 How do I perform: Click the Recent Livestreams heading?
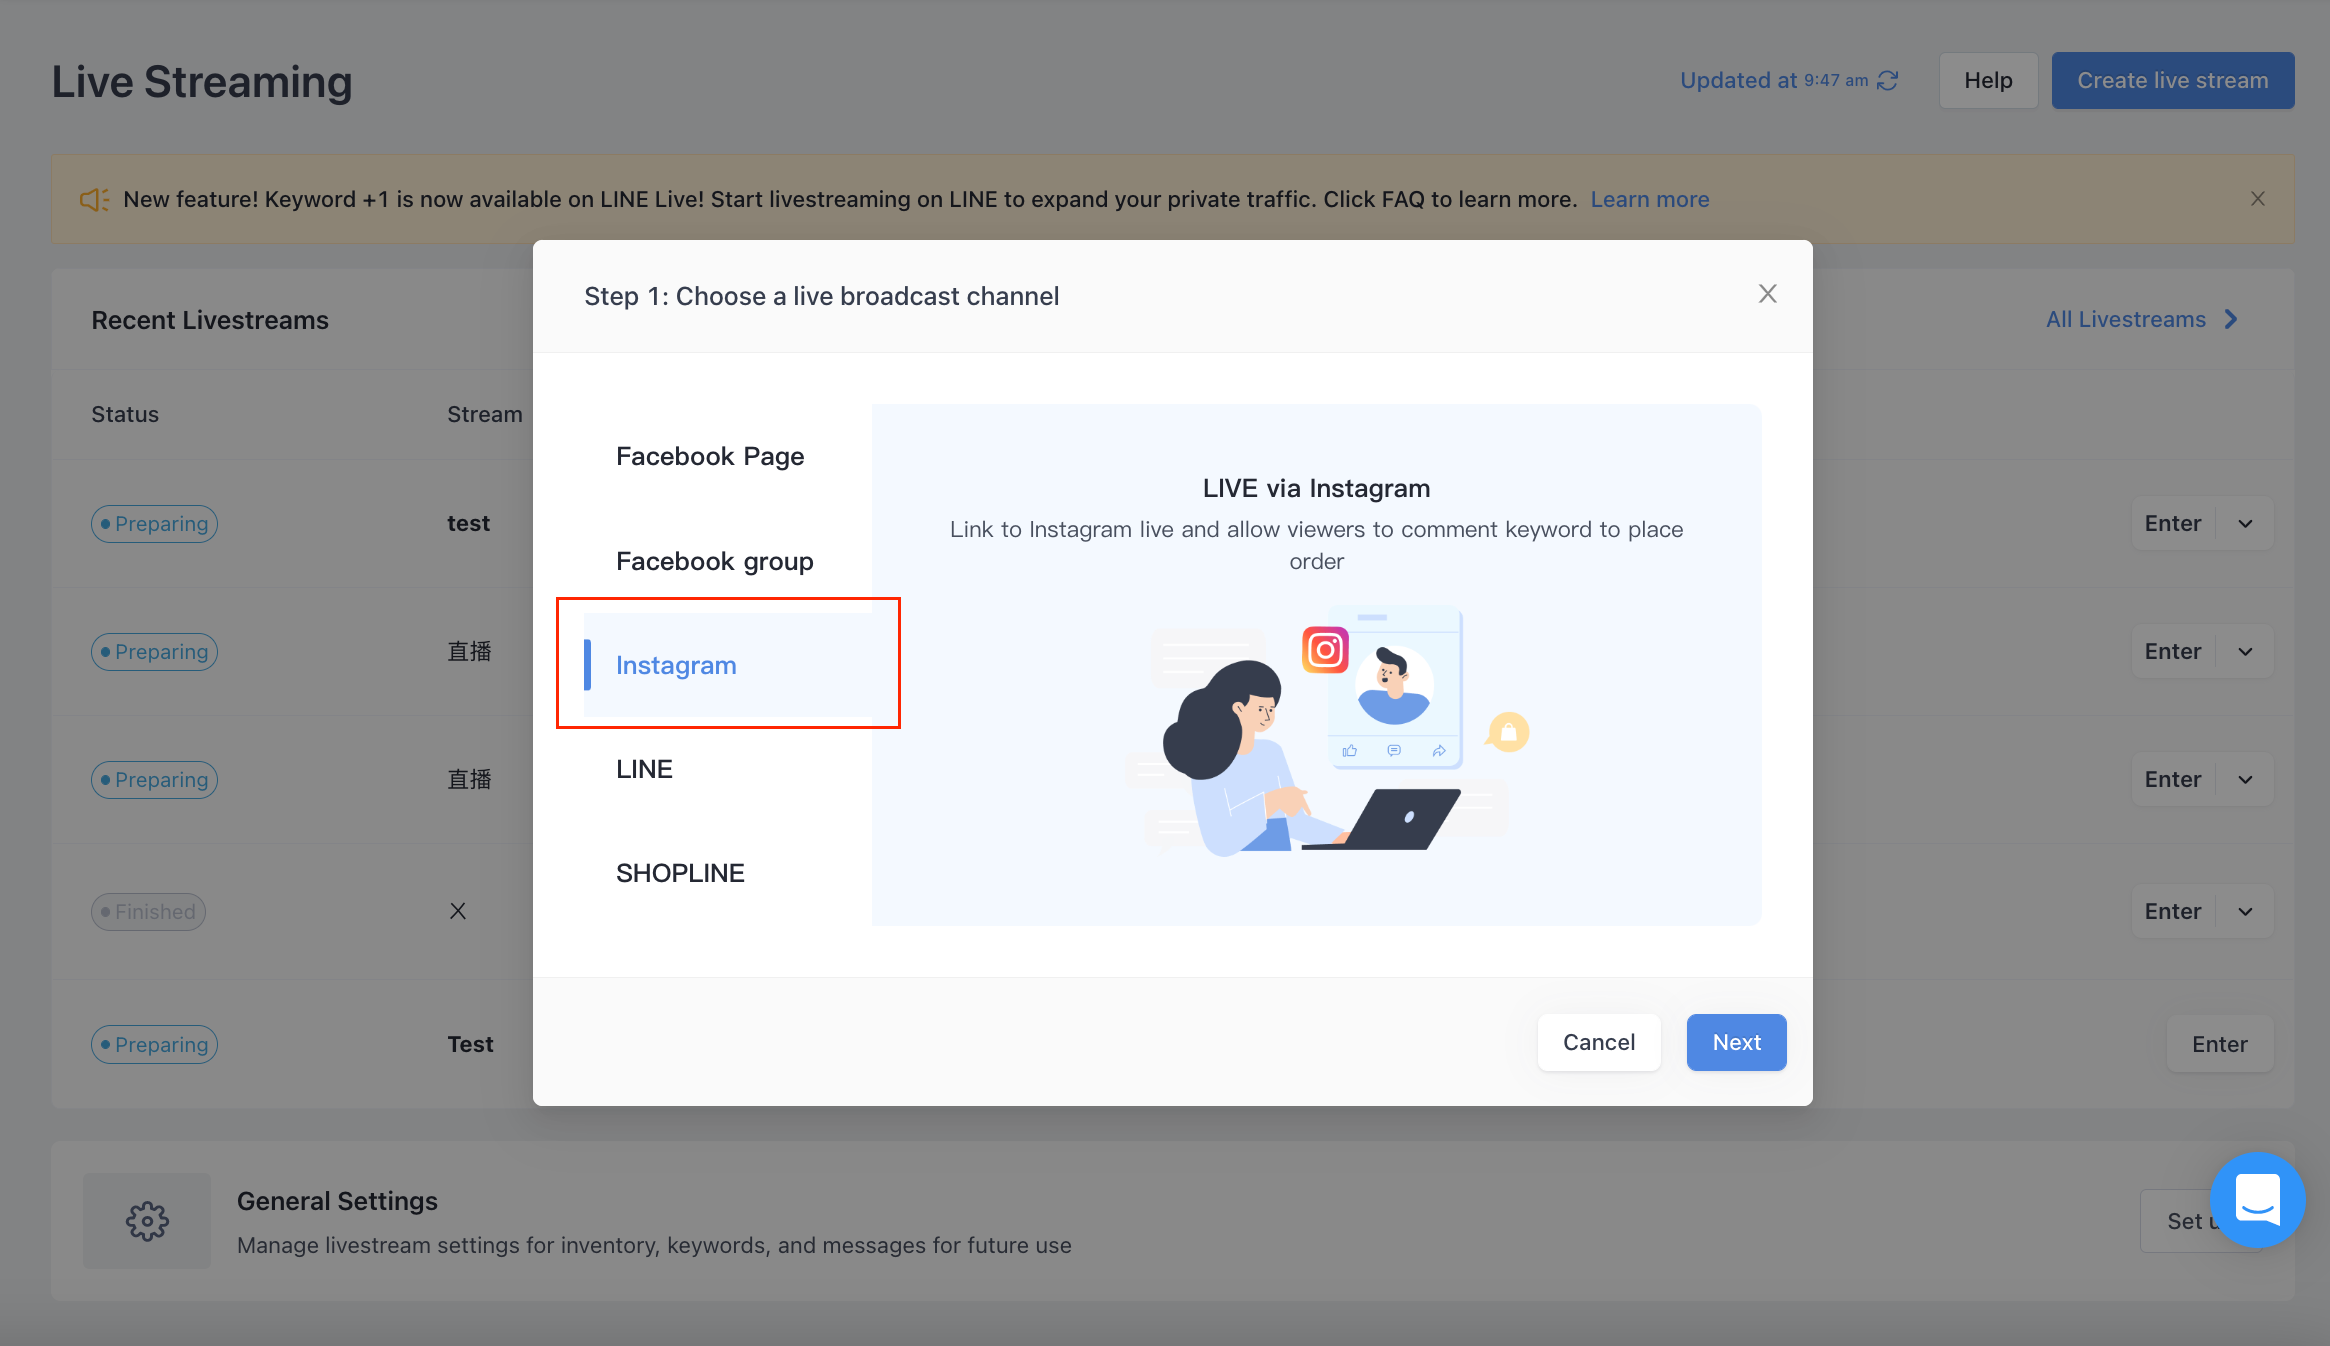210,320
